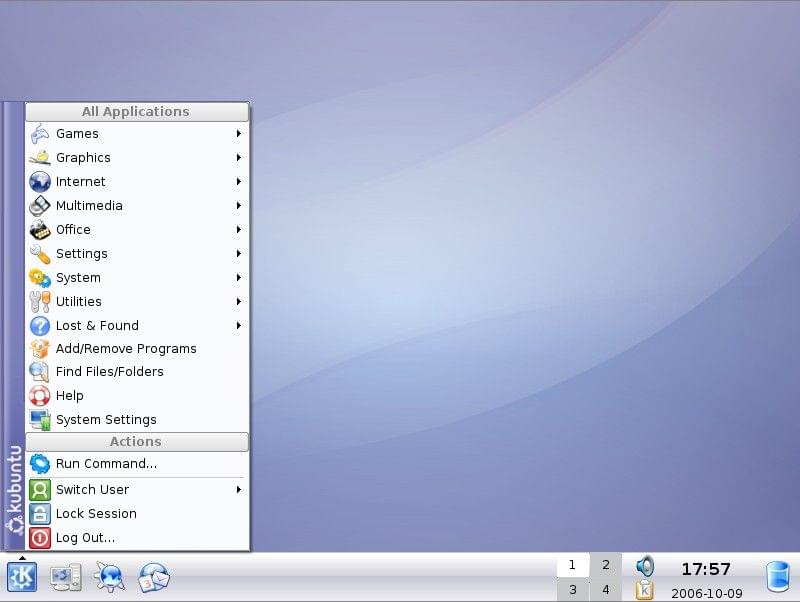Click the Run Command gear icon
Image resolution: width=800 pixels, height=602 pixels.
coord(40,464)
